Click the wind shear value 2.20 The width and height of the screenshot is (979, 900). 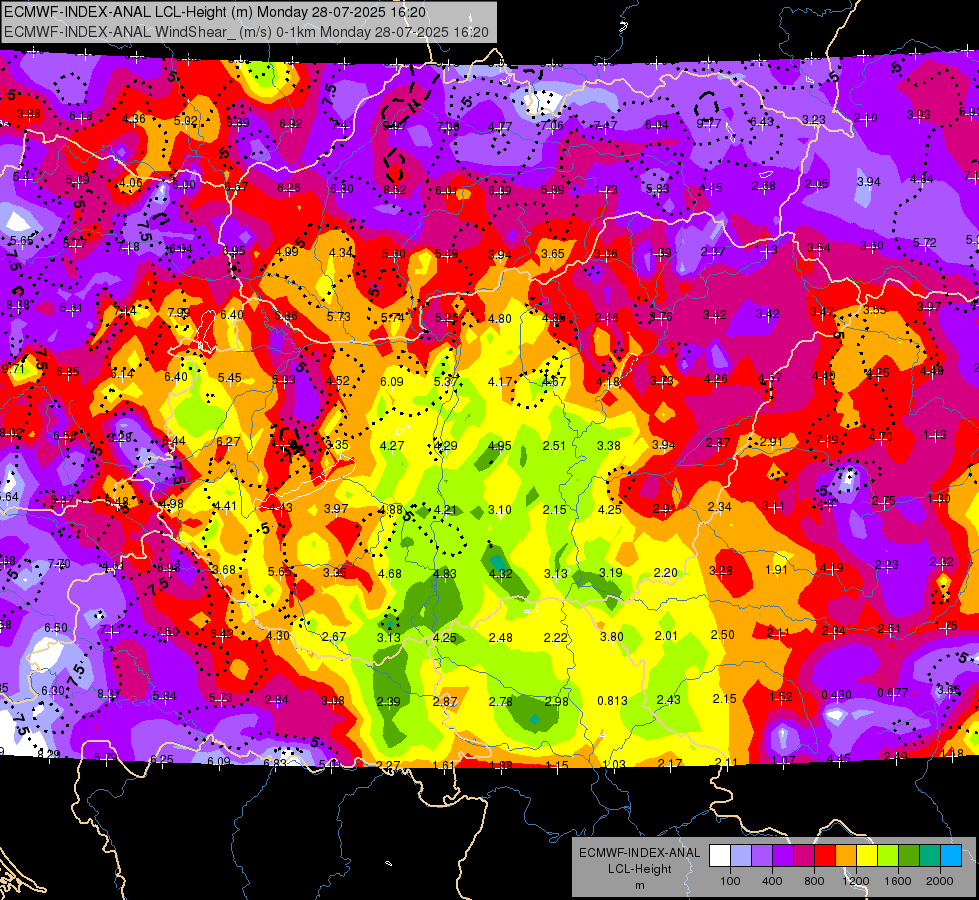click(x=666, y=572)
